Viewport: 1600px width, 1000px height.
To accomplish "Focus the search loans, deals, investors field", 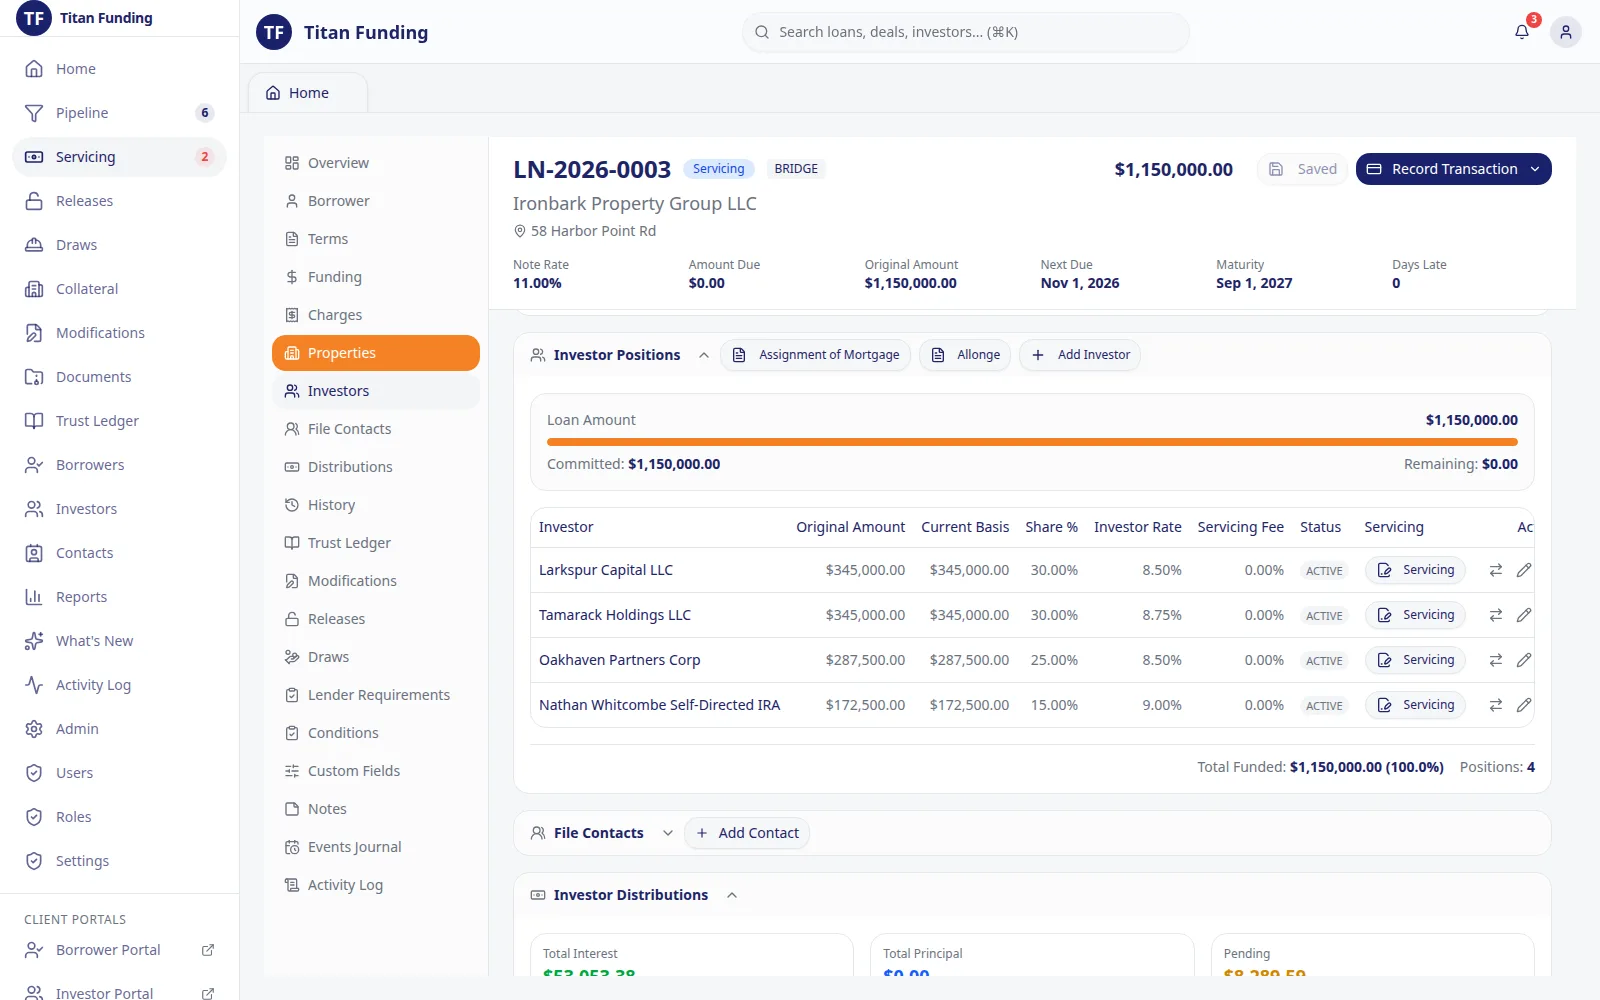I will (x=966, y=32).
